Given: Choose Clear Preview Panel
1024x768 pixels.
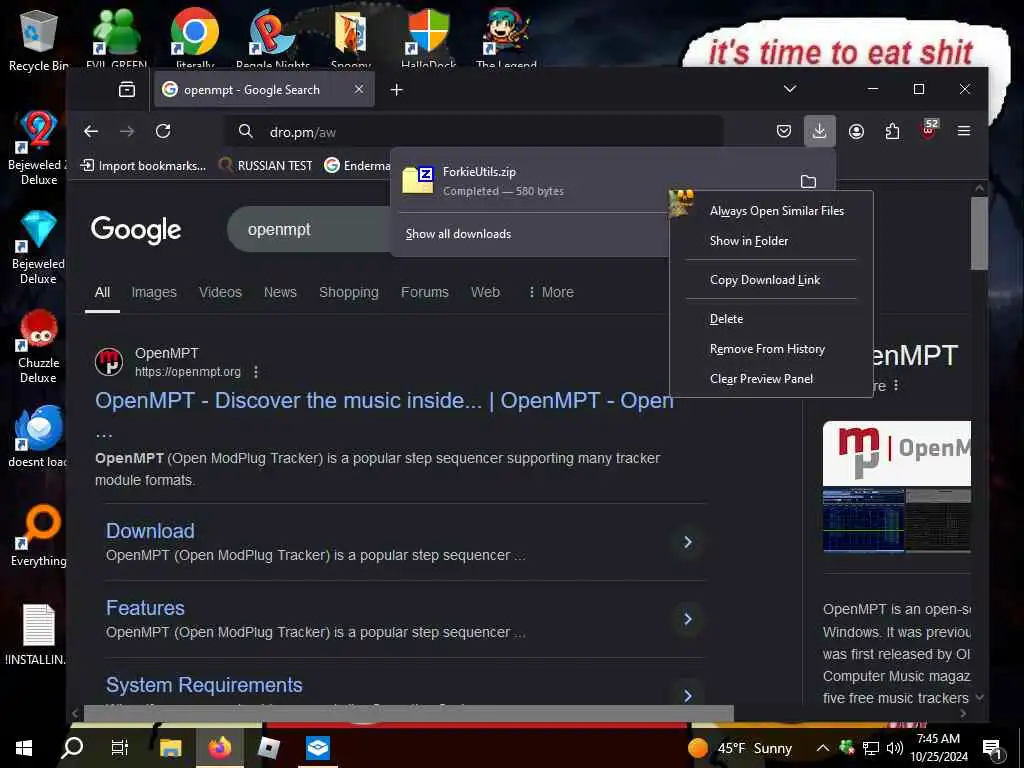Looking at the screenshot, I should pos(771,379).
